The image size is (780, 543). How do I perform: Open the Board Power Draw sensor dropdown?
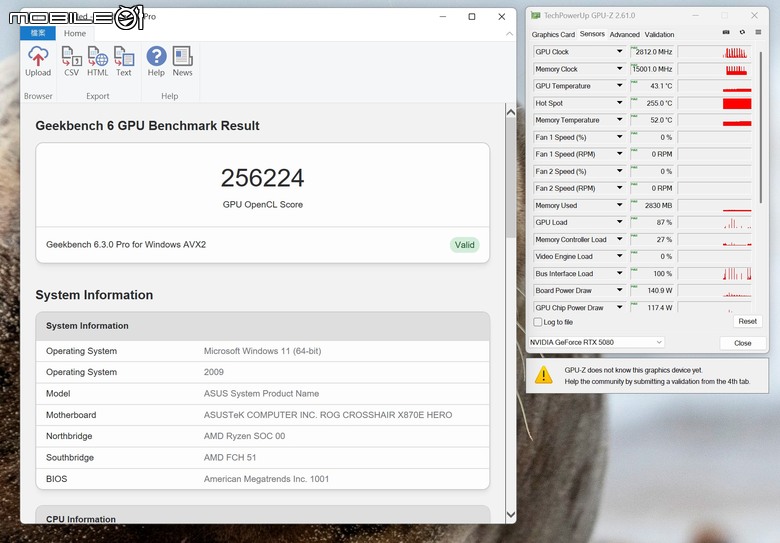[619, 290]
